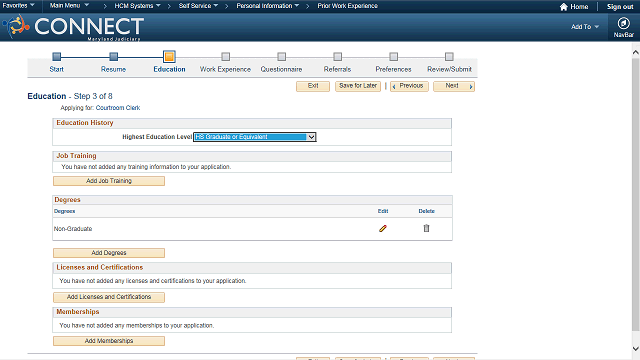
Task: Click the Preferences step square icon
Action: point(393,56)
